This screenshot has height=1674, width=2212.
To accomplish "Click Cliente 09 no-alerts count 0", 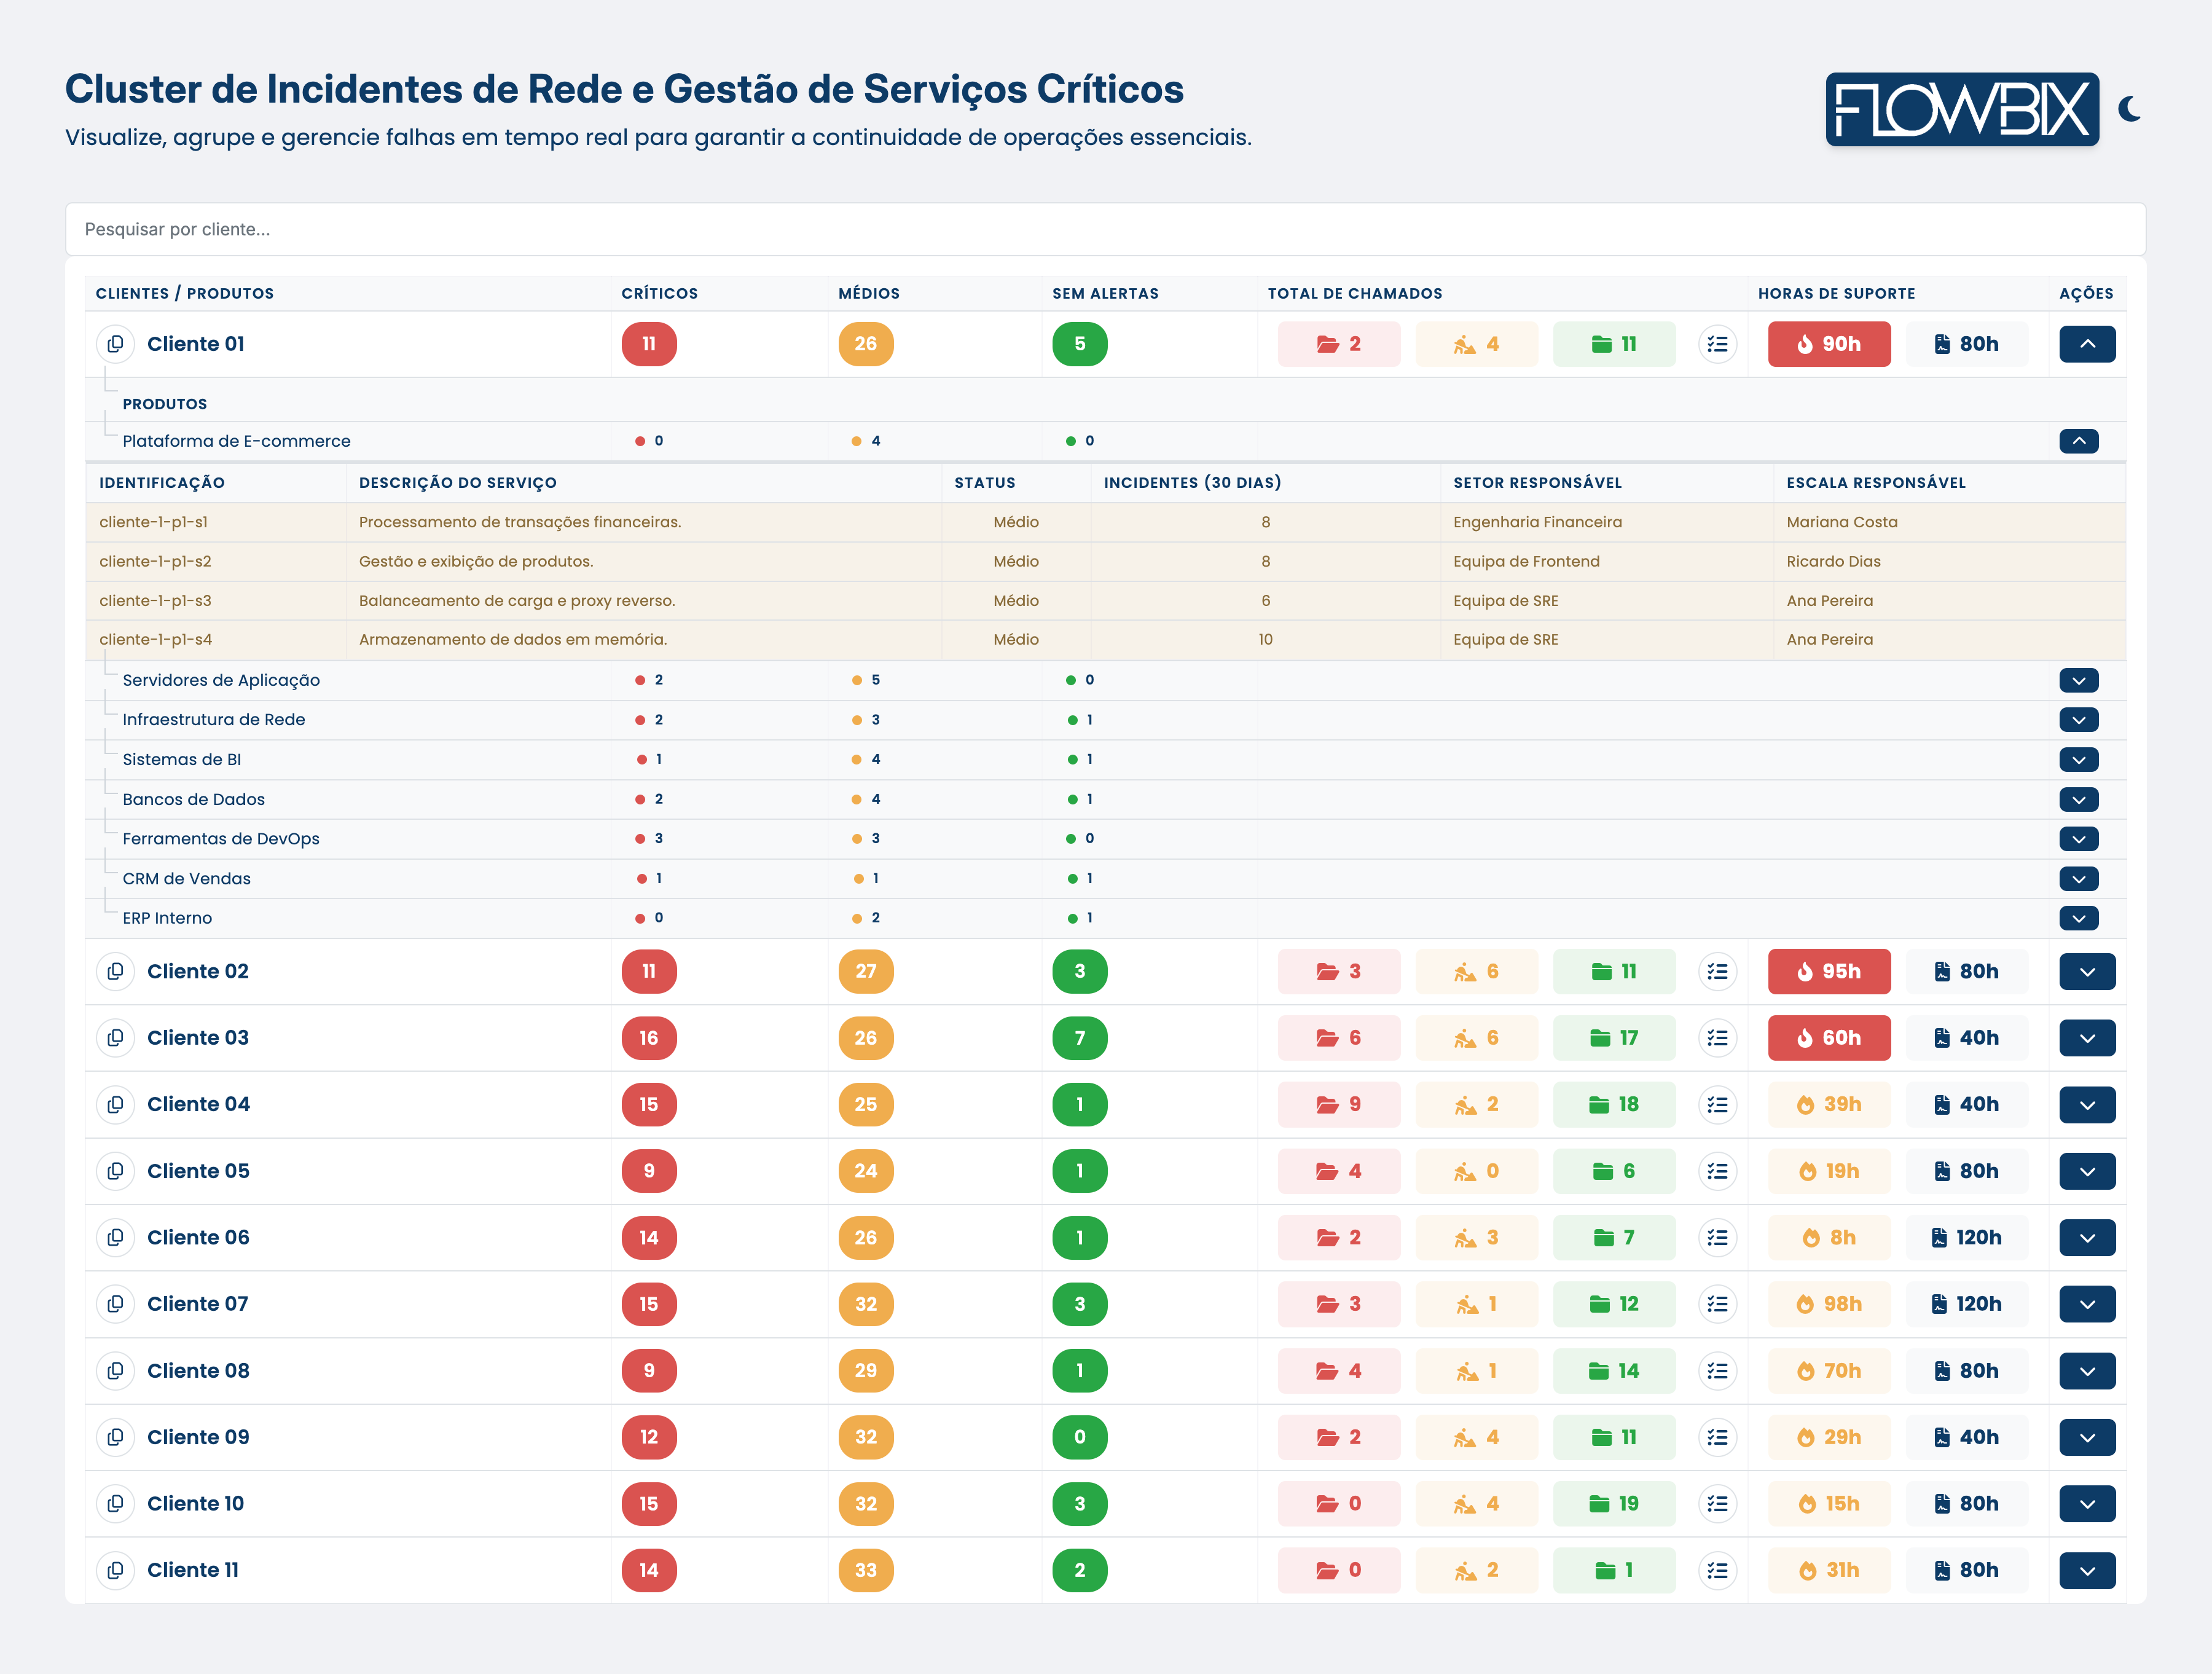I will coord(1080,1437).
